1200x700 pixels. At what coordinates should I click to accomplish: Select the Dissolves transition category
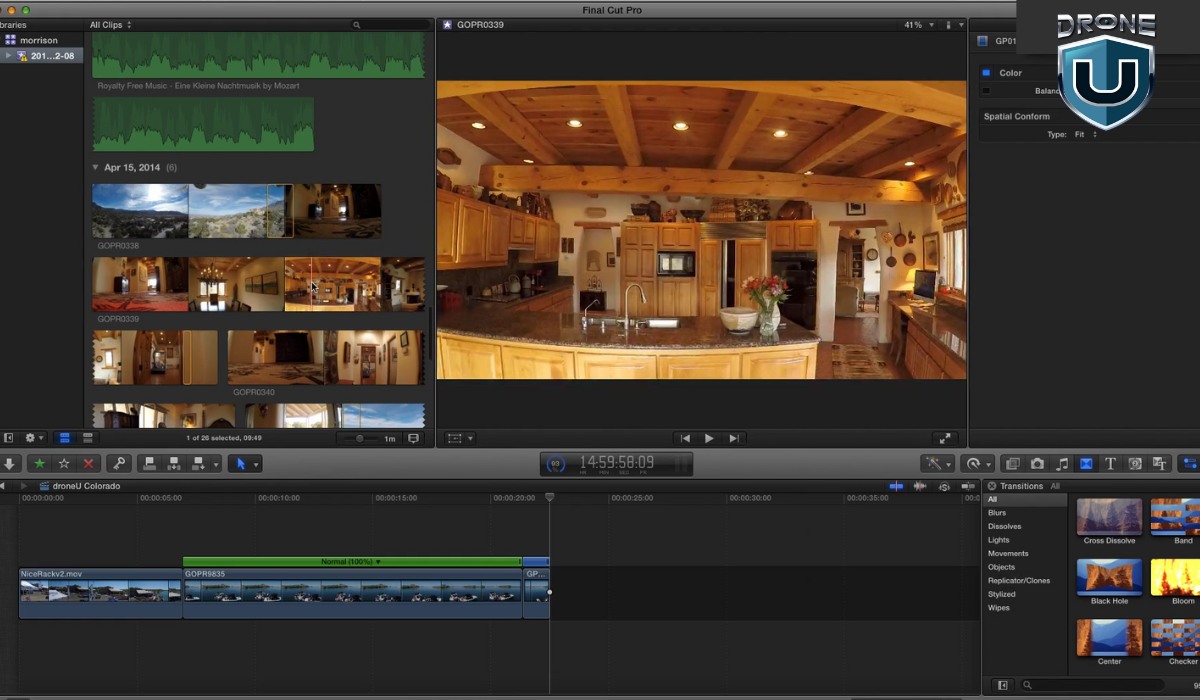click(1004, 526)
